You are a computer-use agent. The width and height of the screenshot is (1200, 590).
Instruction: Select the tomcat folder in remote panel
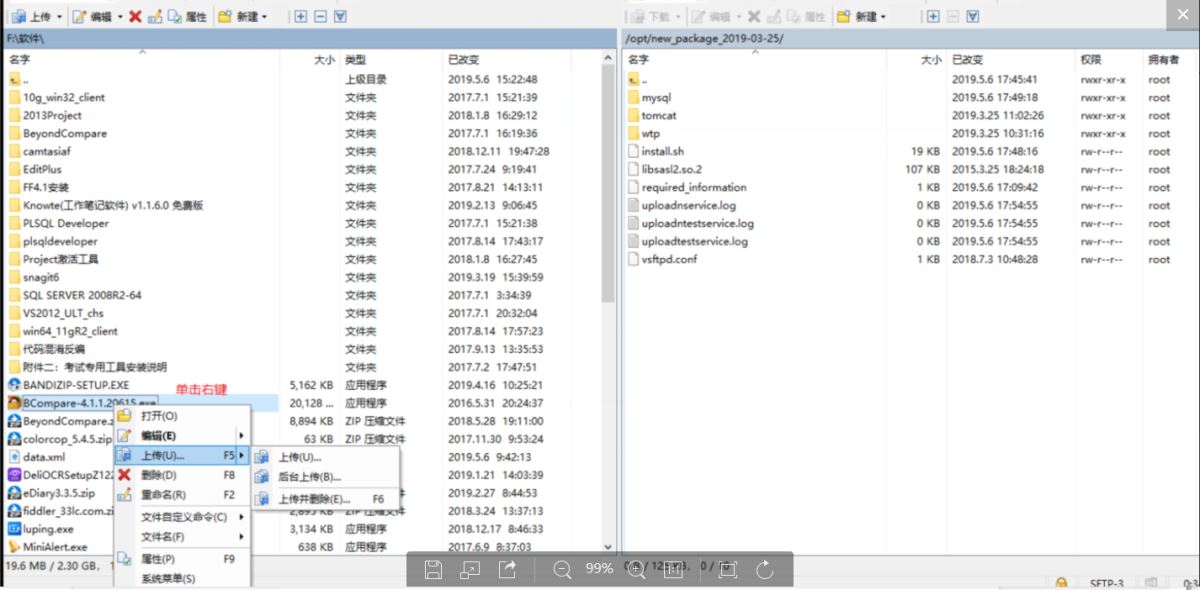point(658,115)
